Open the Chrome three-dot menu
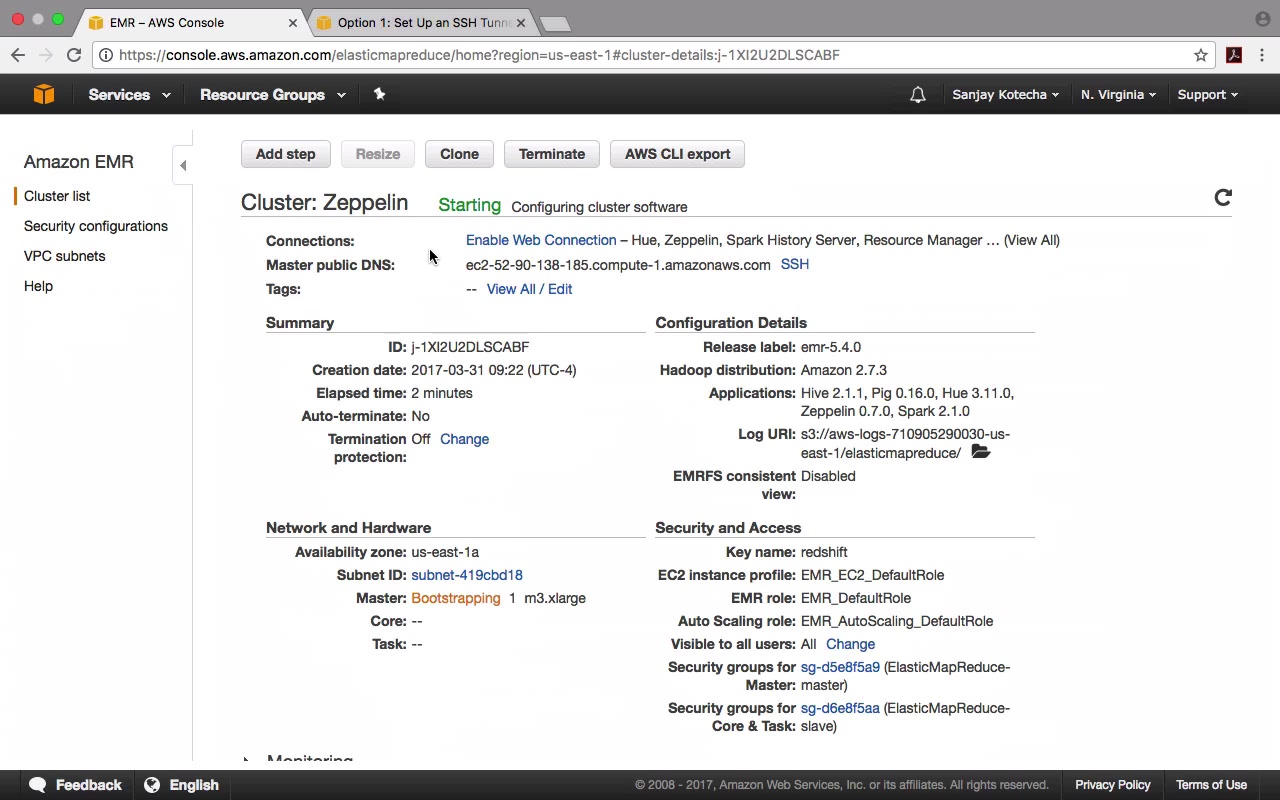Viewport: 1280px width, 800px height. click(x=1262, y=55)
